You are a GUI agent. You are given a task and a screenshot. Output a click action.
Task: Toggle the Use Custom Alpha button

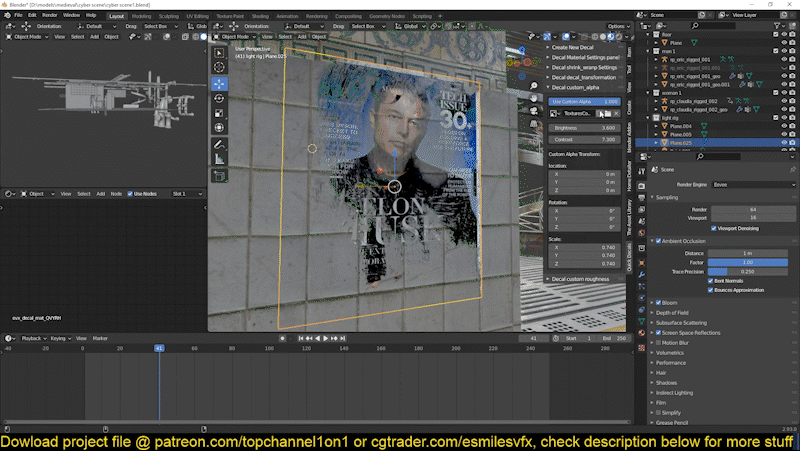tap(585, 102)
